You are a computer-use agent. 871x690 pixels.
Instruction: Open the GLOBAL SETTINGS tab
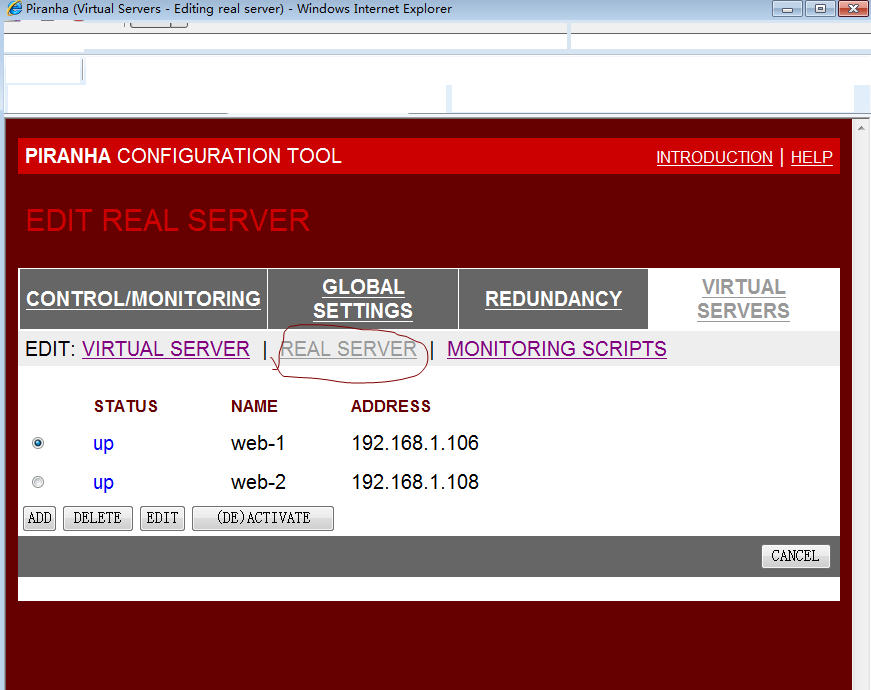point(363,299)
